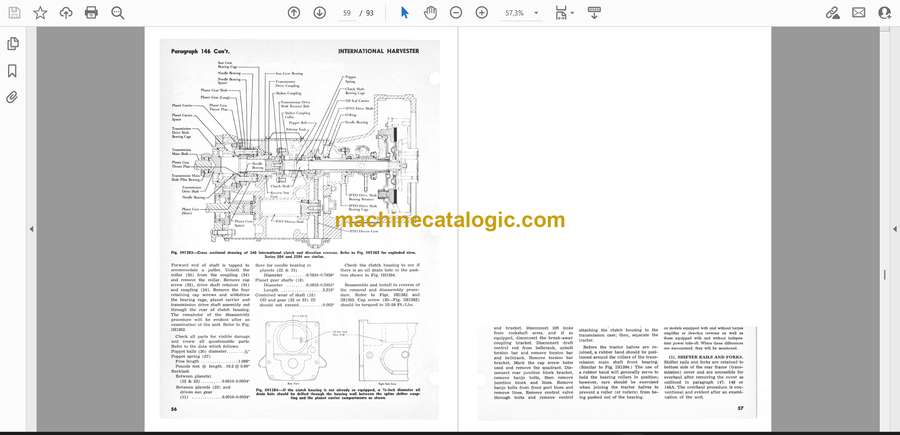Viewport: 900px width, 435px height.
Task: Click the Save file floppy disk icon
Action: [14, 13]
